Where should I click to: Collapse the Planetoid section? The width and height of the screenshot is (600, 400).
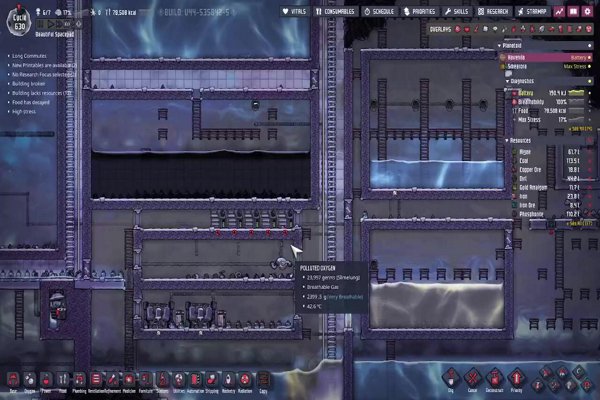499,46
